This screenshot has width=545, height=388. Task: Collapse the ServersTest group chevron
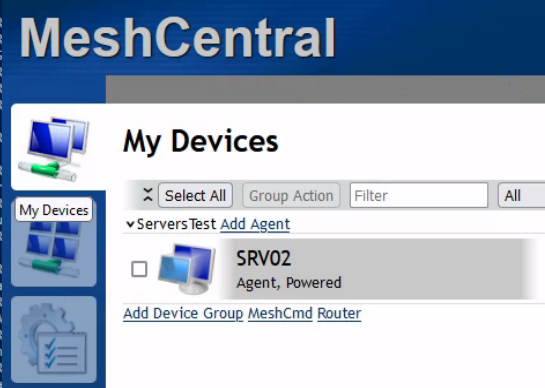[130, 224]
